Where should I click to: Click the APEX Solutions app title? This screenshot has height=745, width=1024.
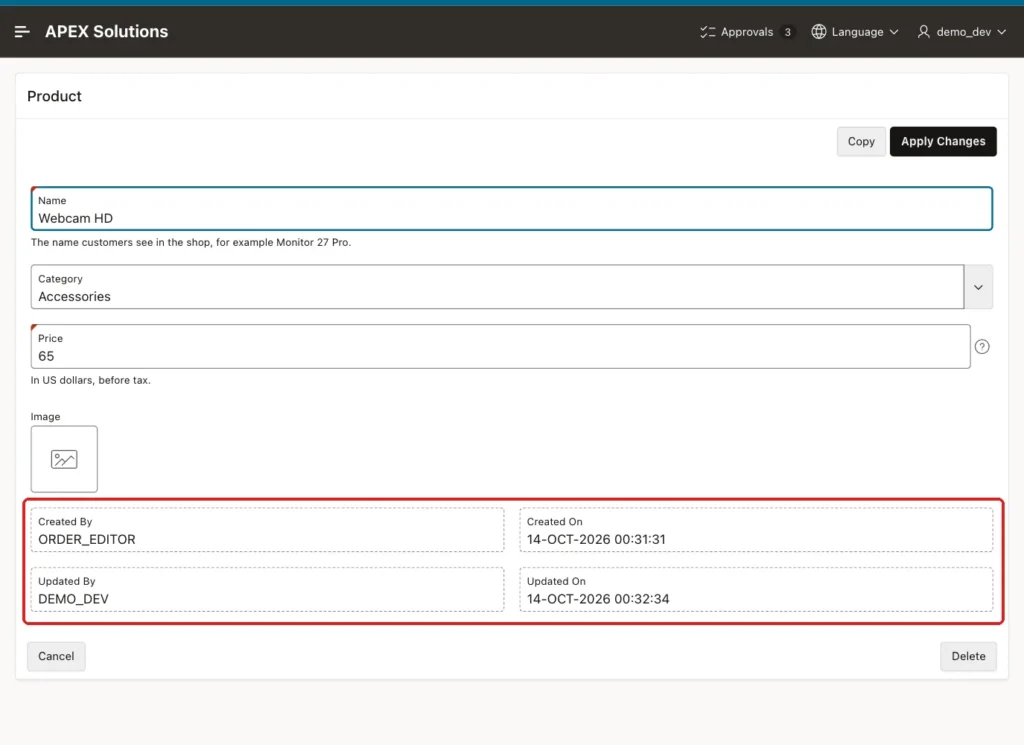click(x=106, y=31)
